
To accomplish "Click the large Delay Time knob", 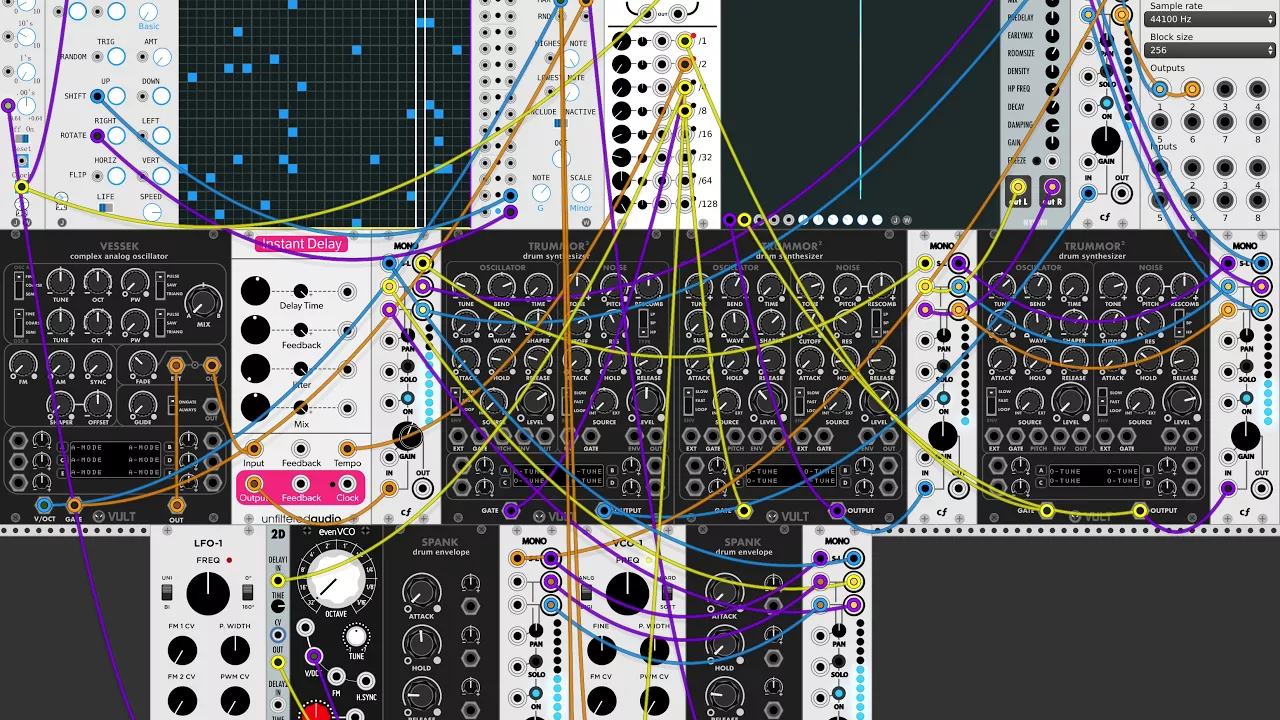I will coord(255,291).
